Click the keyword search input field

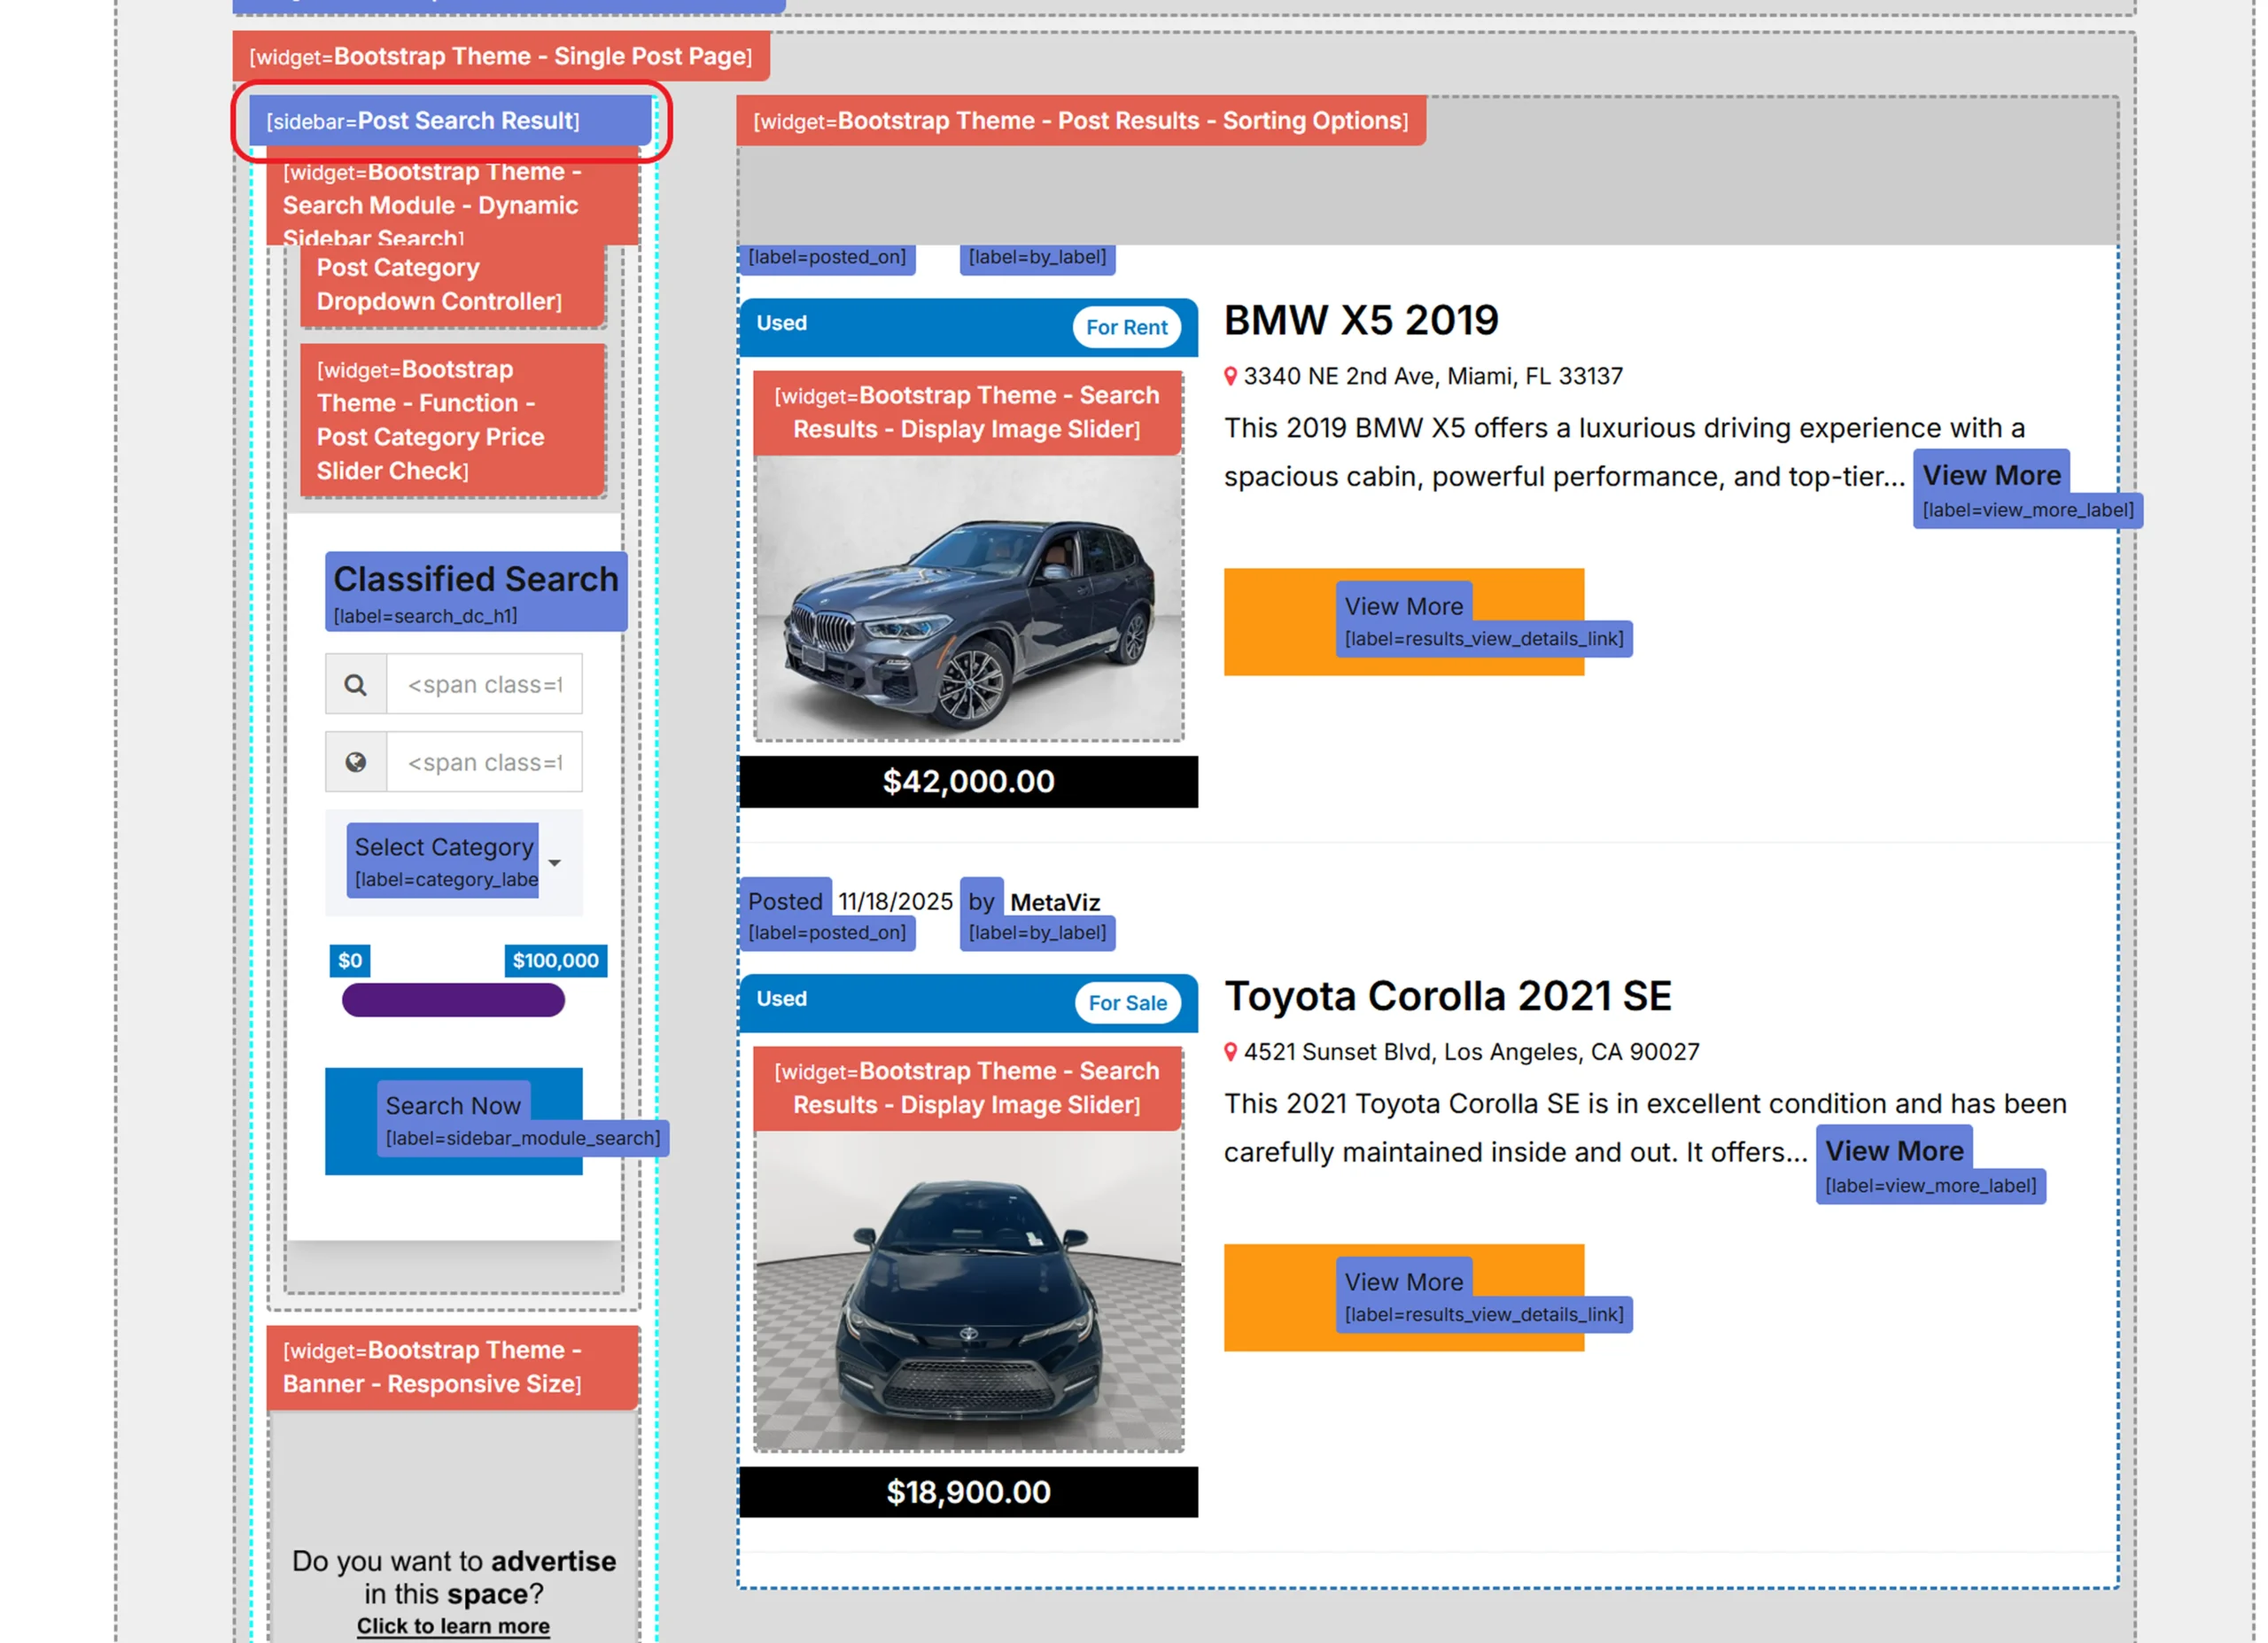pos(484,685)
